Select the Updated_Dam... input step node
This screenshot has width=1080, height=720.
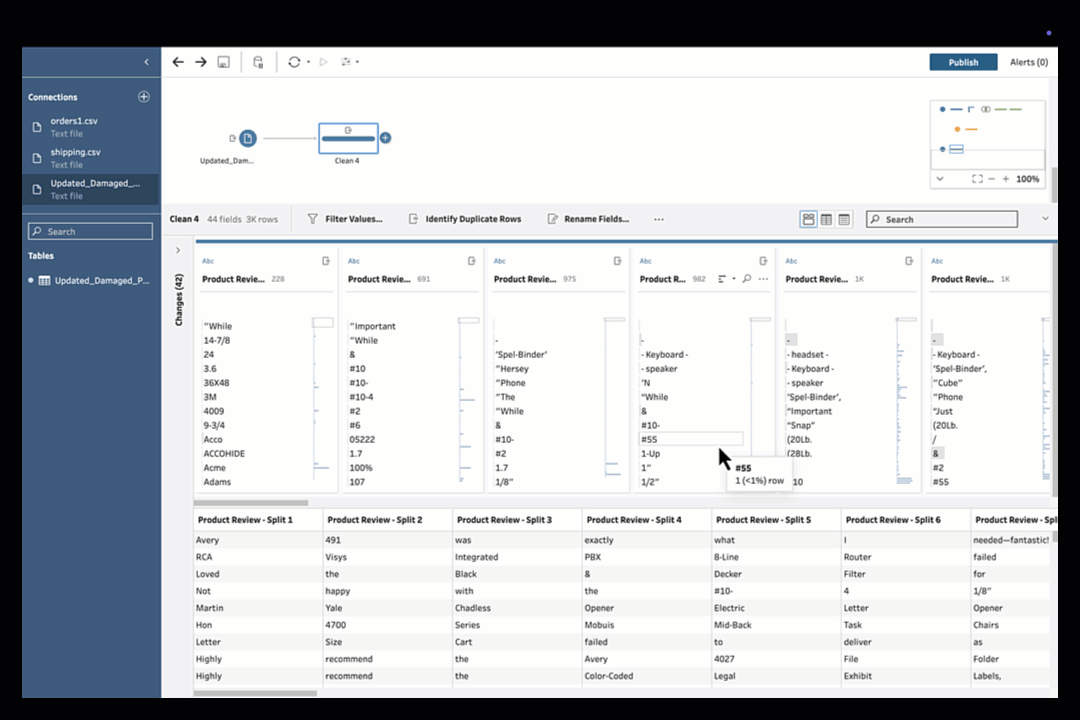248,138
